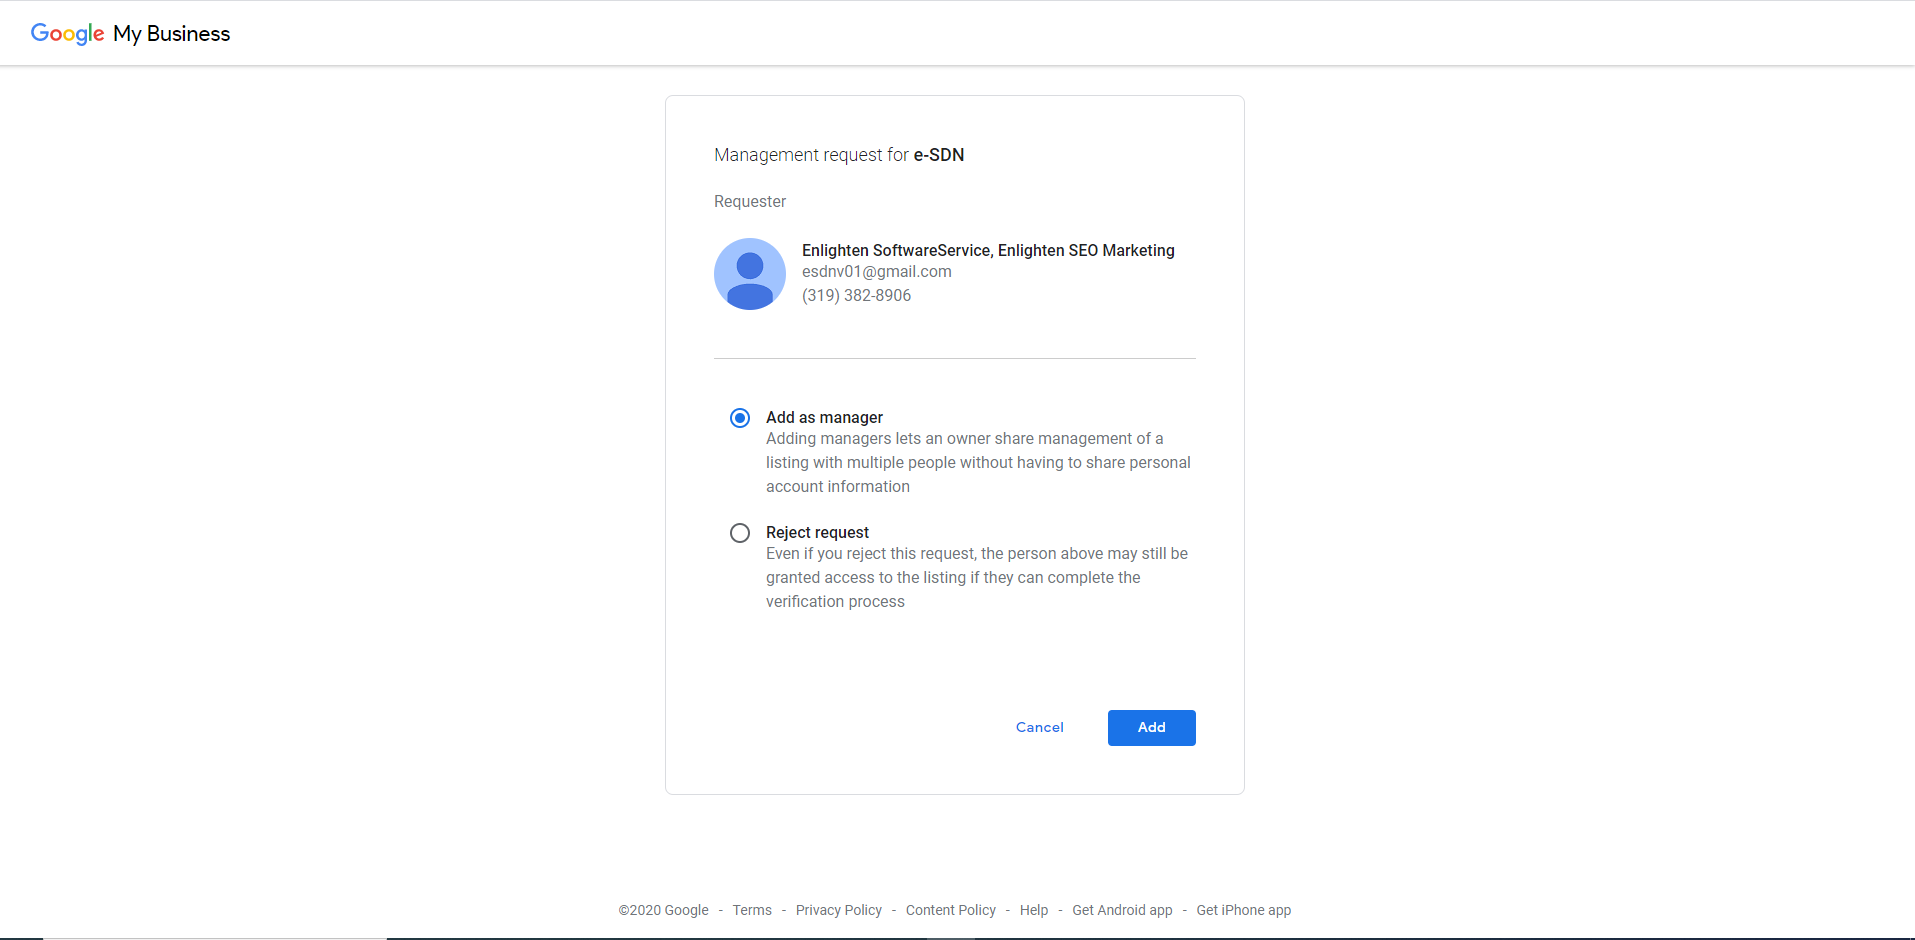The image size is (1915, 940).
Task: Open the Content Policy footer link
Action: pyautogui.click(x=951, y=910)
